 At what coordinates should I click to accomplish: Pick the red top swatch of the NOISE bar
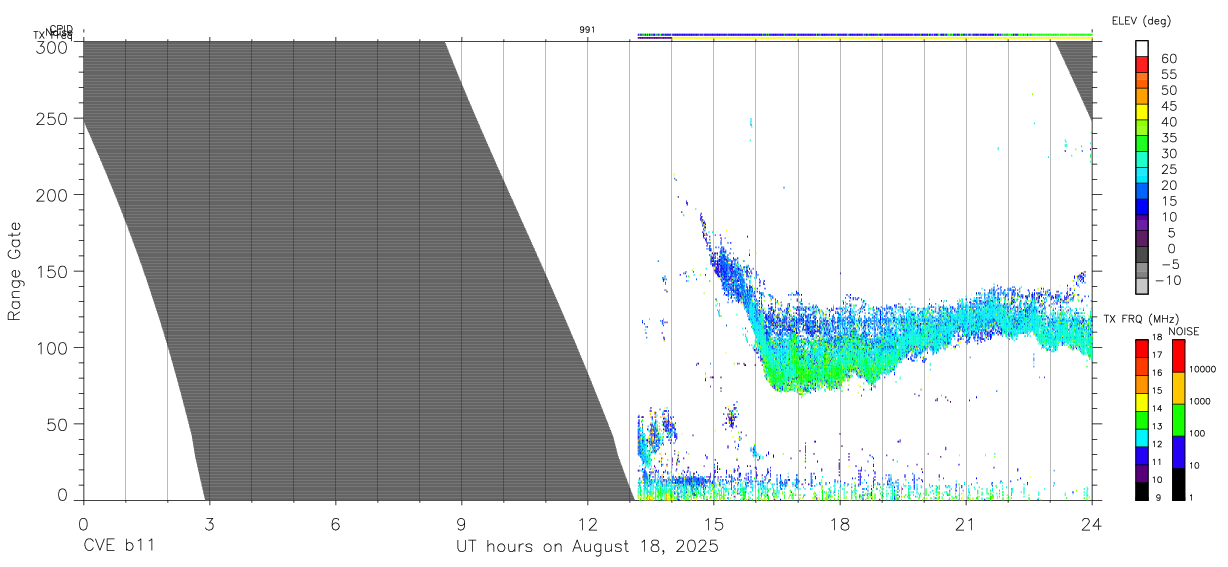coord(1177,355)
